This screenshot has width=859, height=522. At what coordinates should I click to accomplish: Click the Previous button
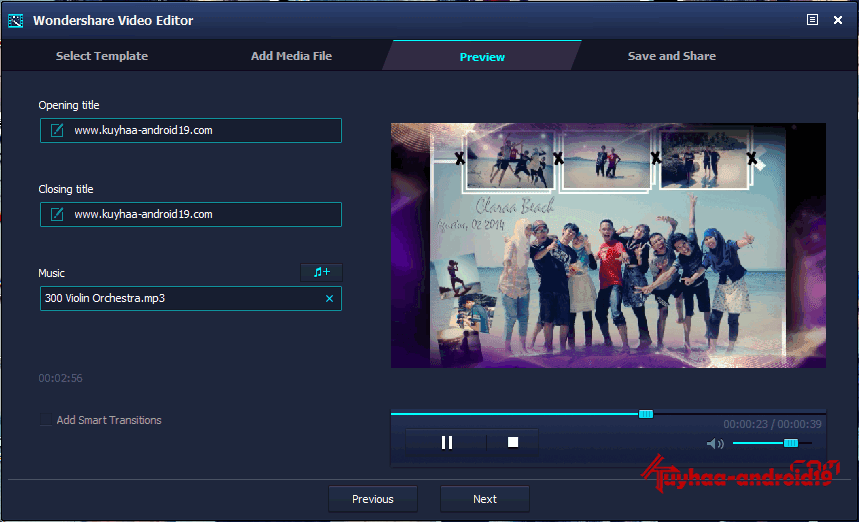373,499
